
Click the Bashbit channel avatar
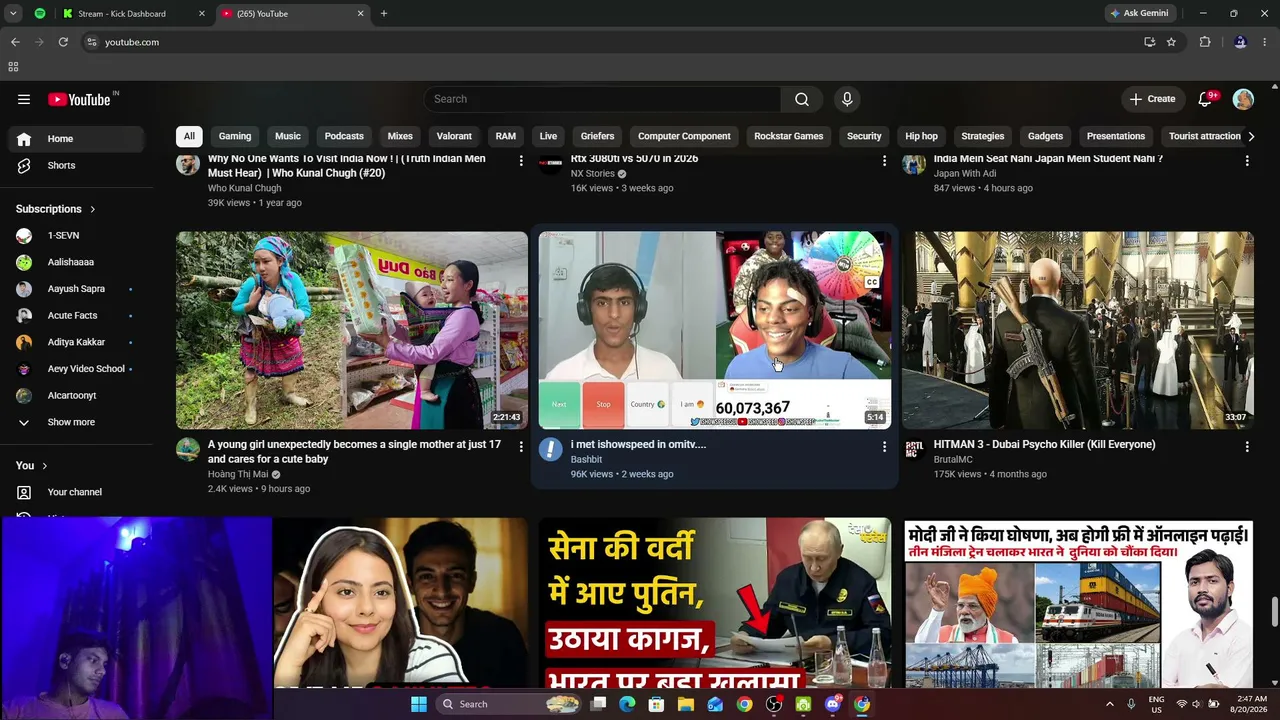coord(551,449)
